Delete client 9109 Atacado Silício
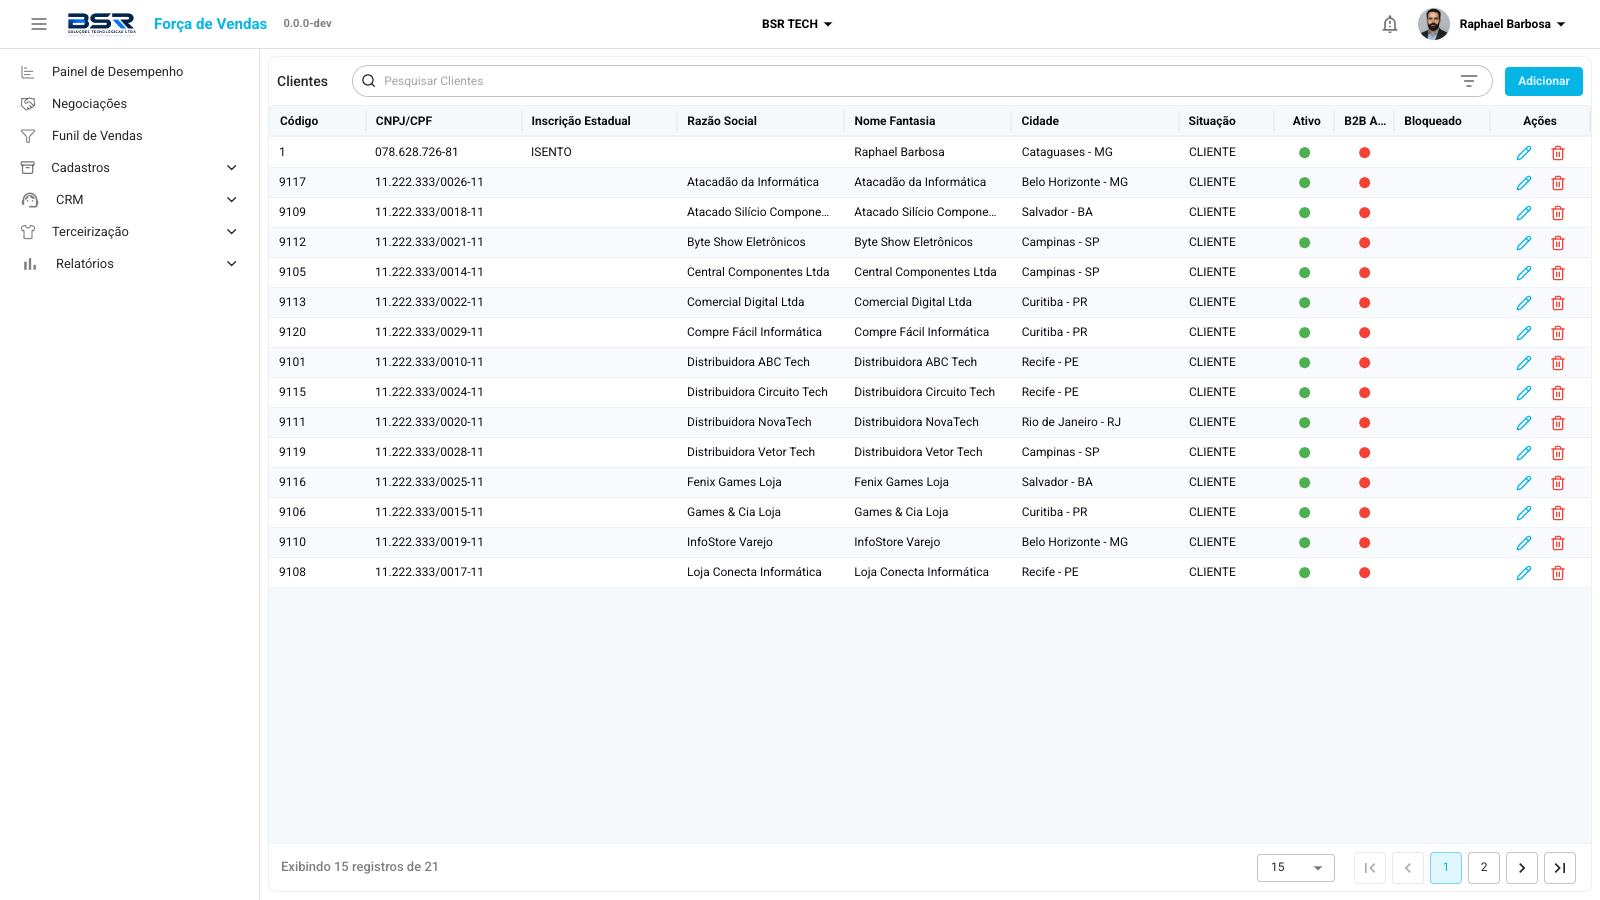Image resolution: width=1600 pixels, height=900 pixels. (x=1558, y=213)
